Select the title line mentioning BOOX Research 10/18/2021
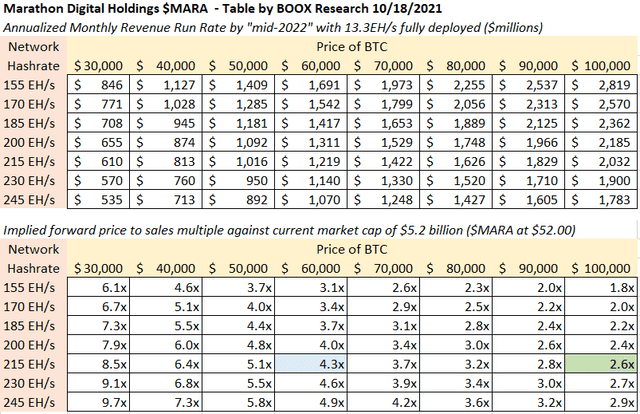This screenshot has width=640, height=414. [x=222, y=8]
